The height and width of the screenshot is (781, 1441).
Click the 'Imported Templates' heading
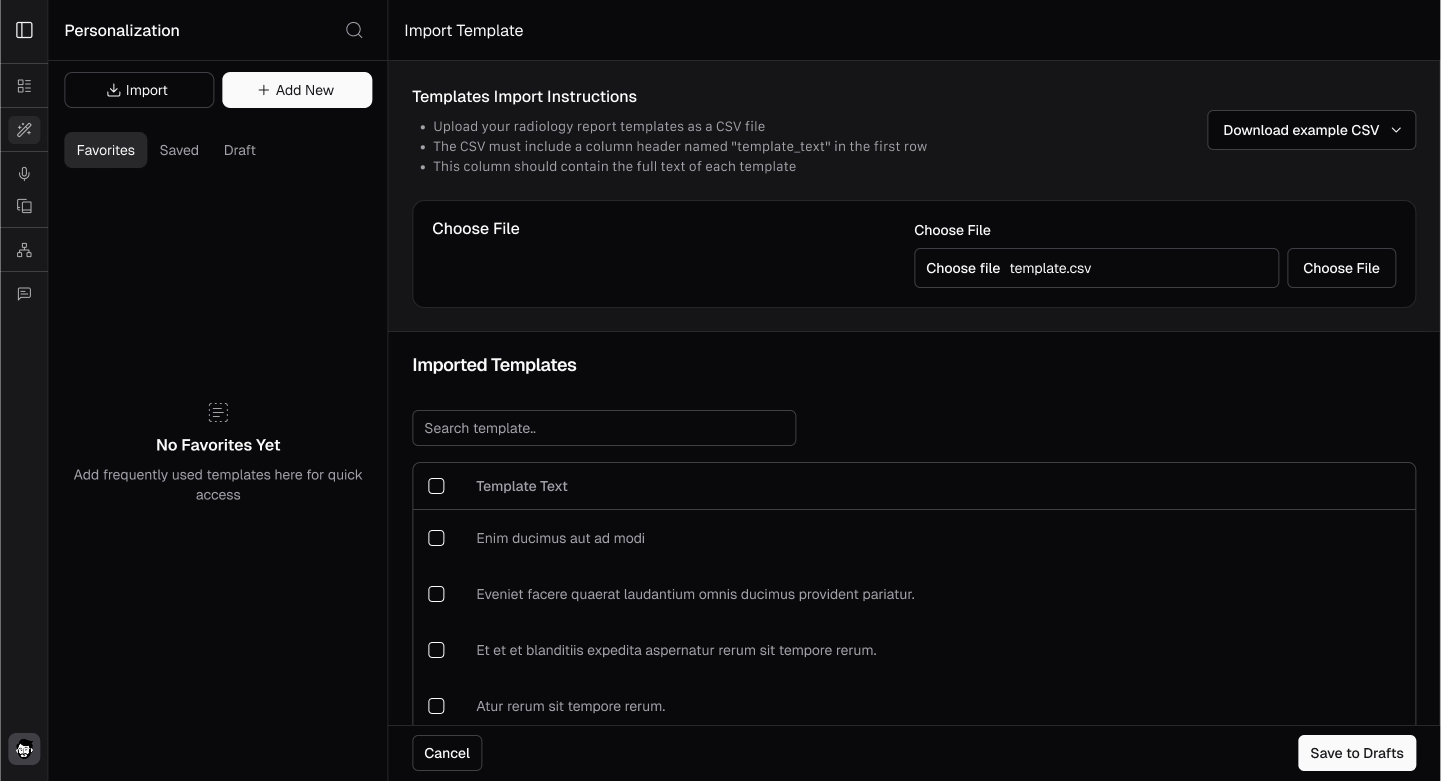[494, 365]
